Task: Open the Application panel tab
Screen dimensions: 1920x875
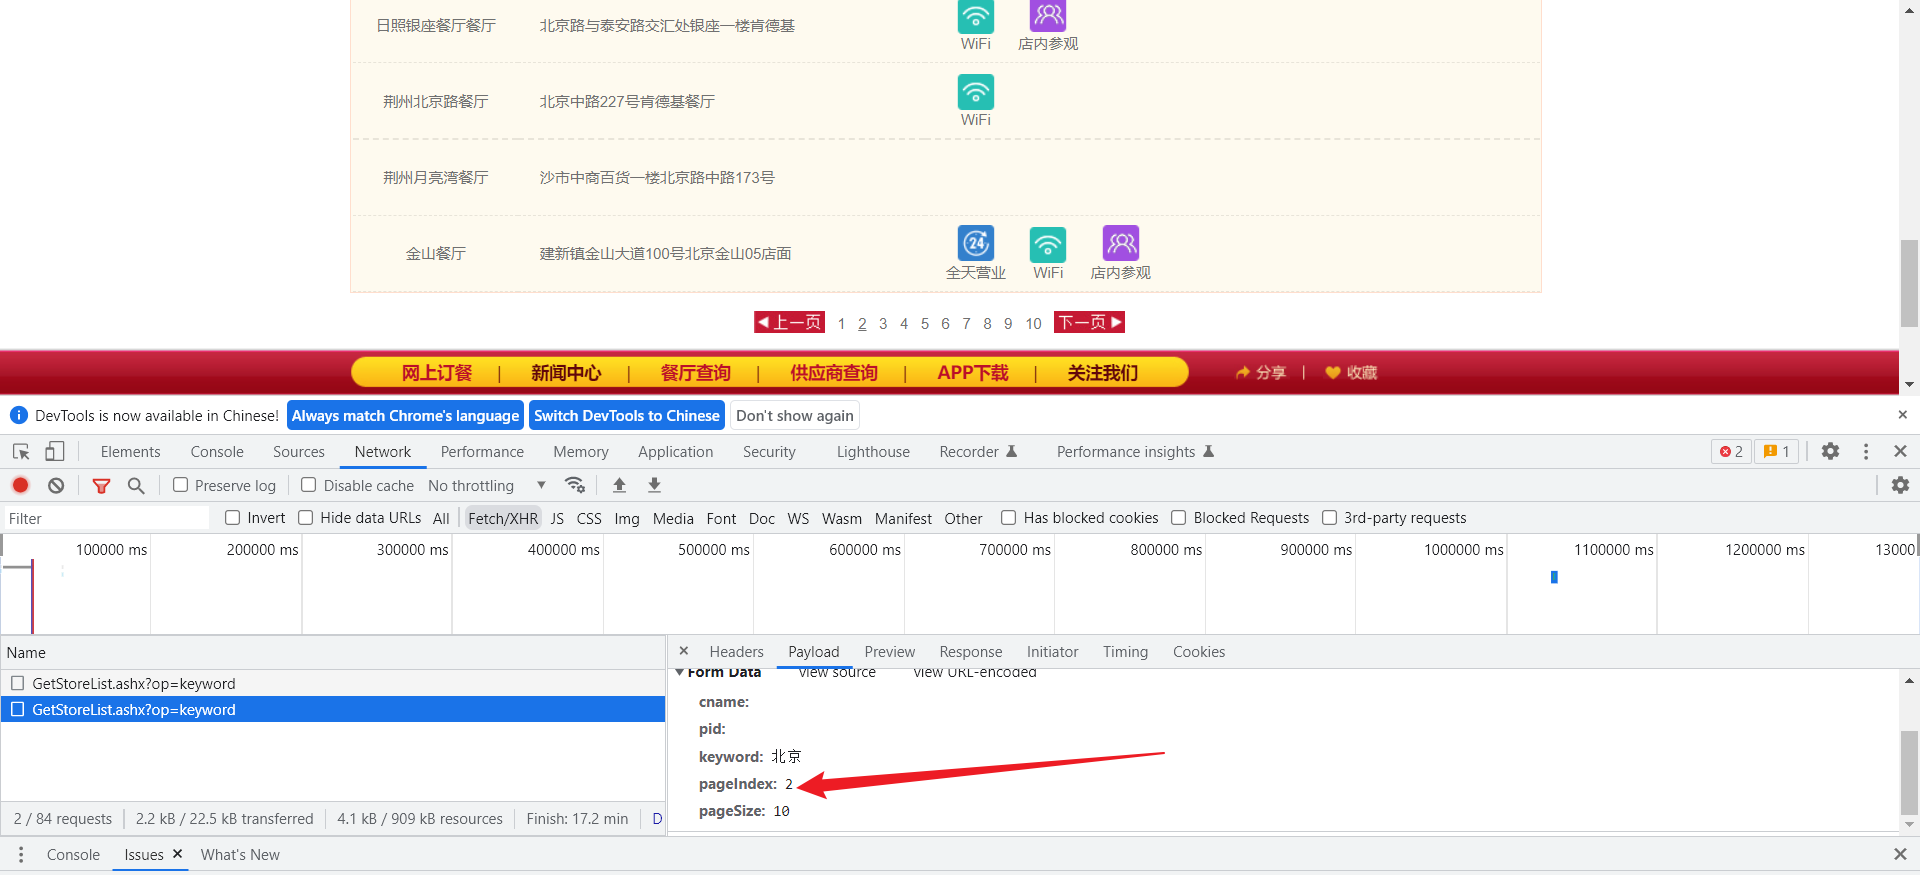Action: (676, 452)
